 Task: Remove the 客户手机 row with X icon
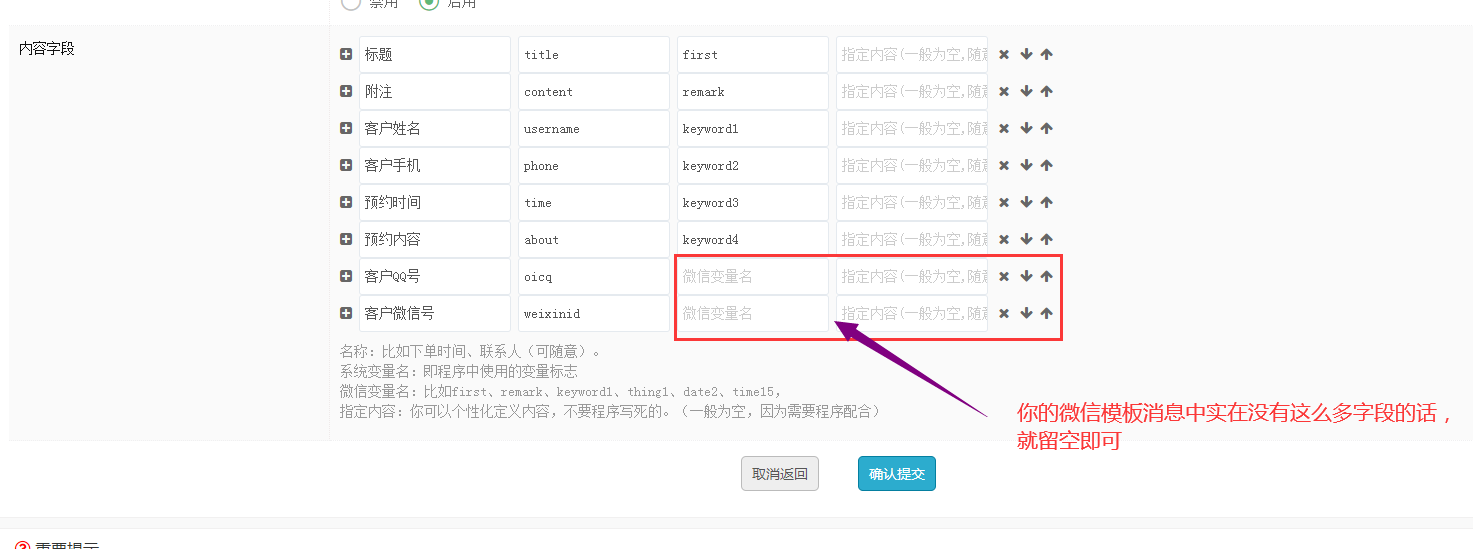pos(1004,166)
